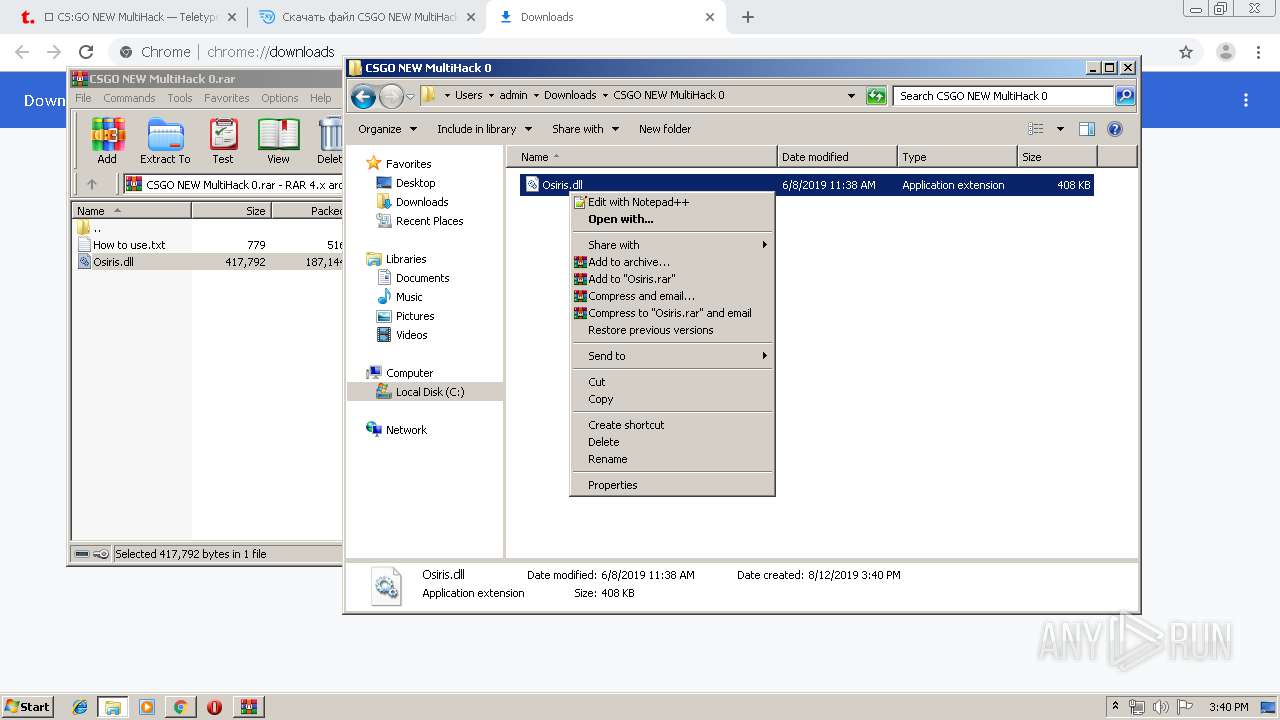Open recent pages dropdown next to forward arrow
Screen dimensions: 1280x720
tap(410, 97)
